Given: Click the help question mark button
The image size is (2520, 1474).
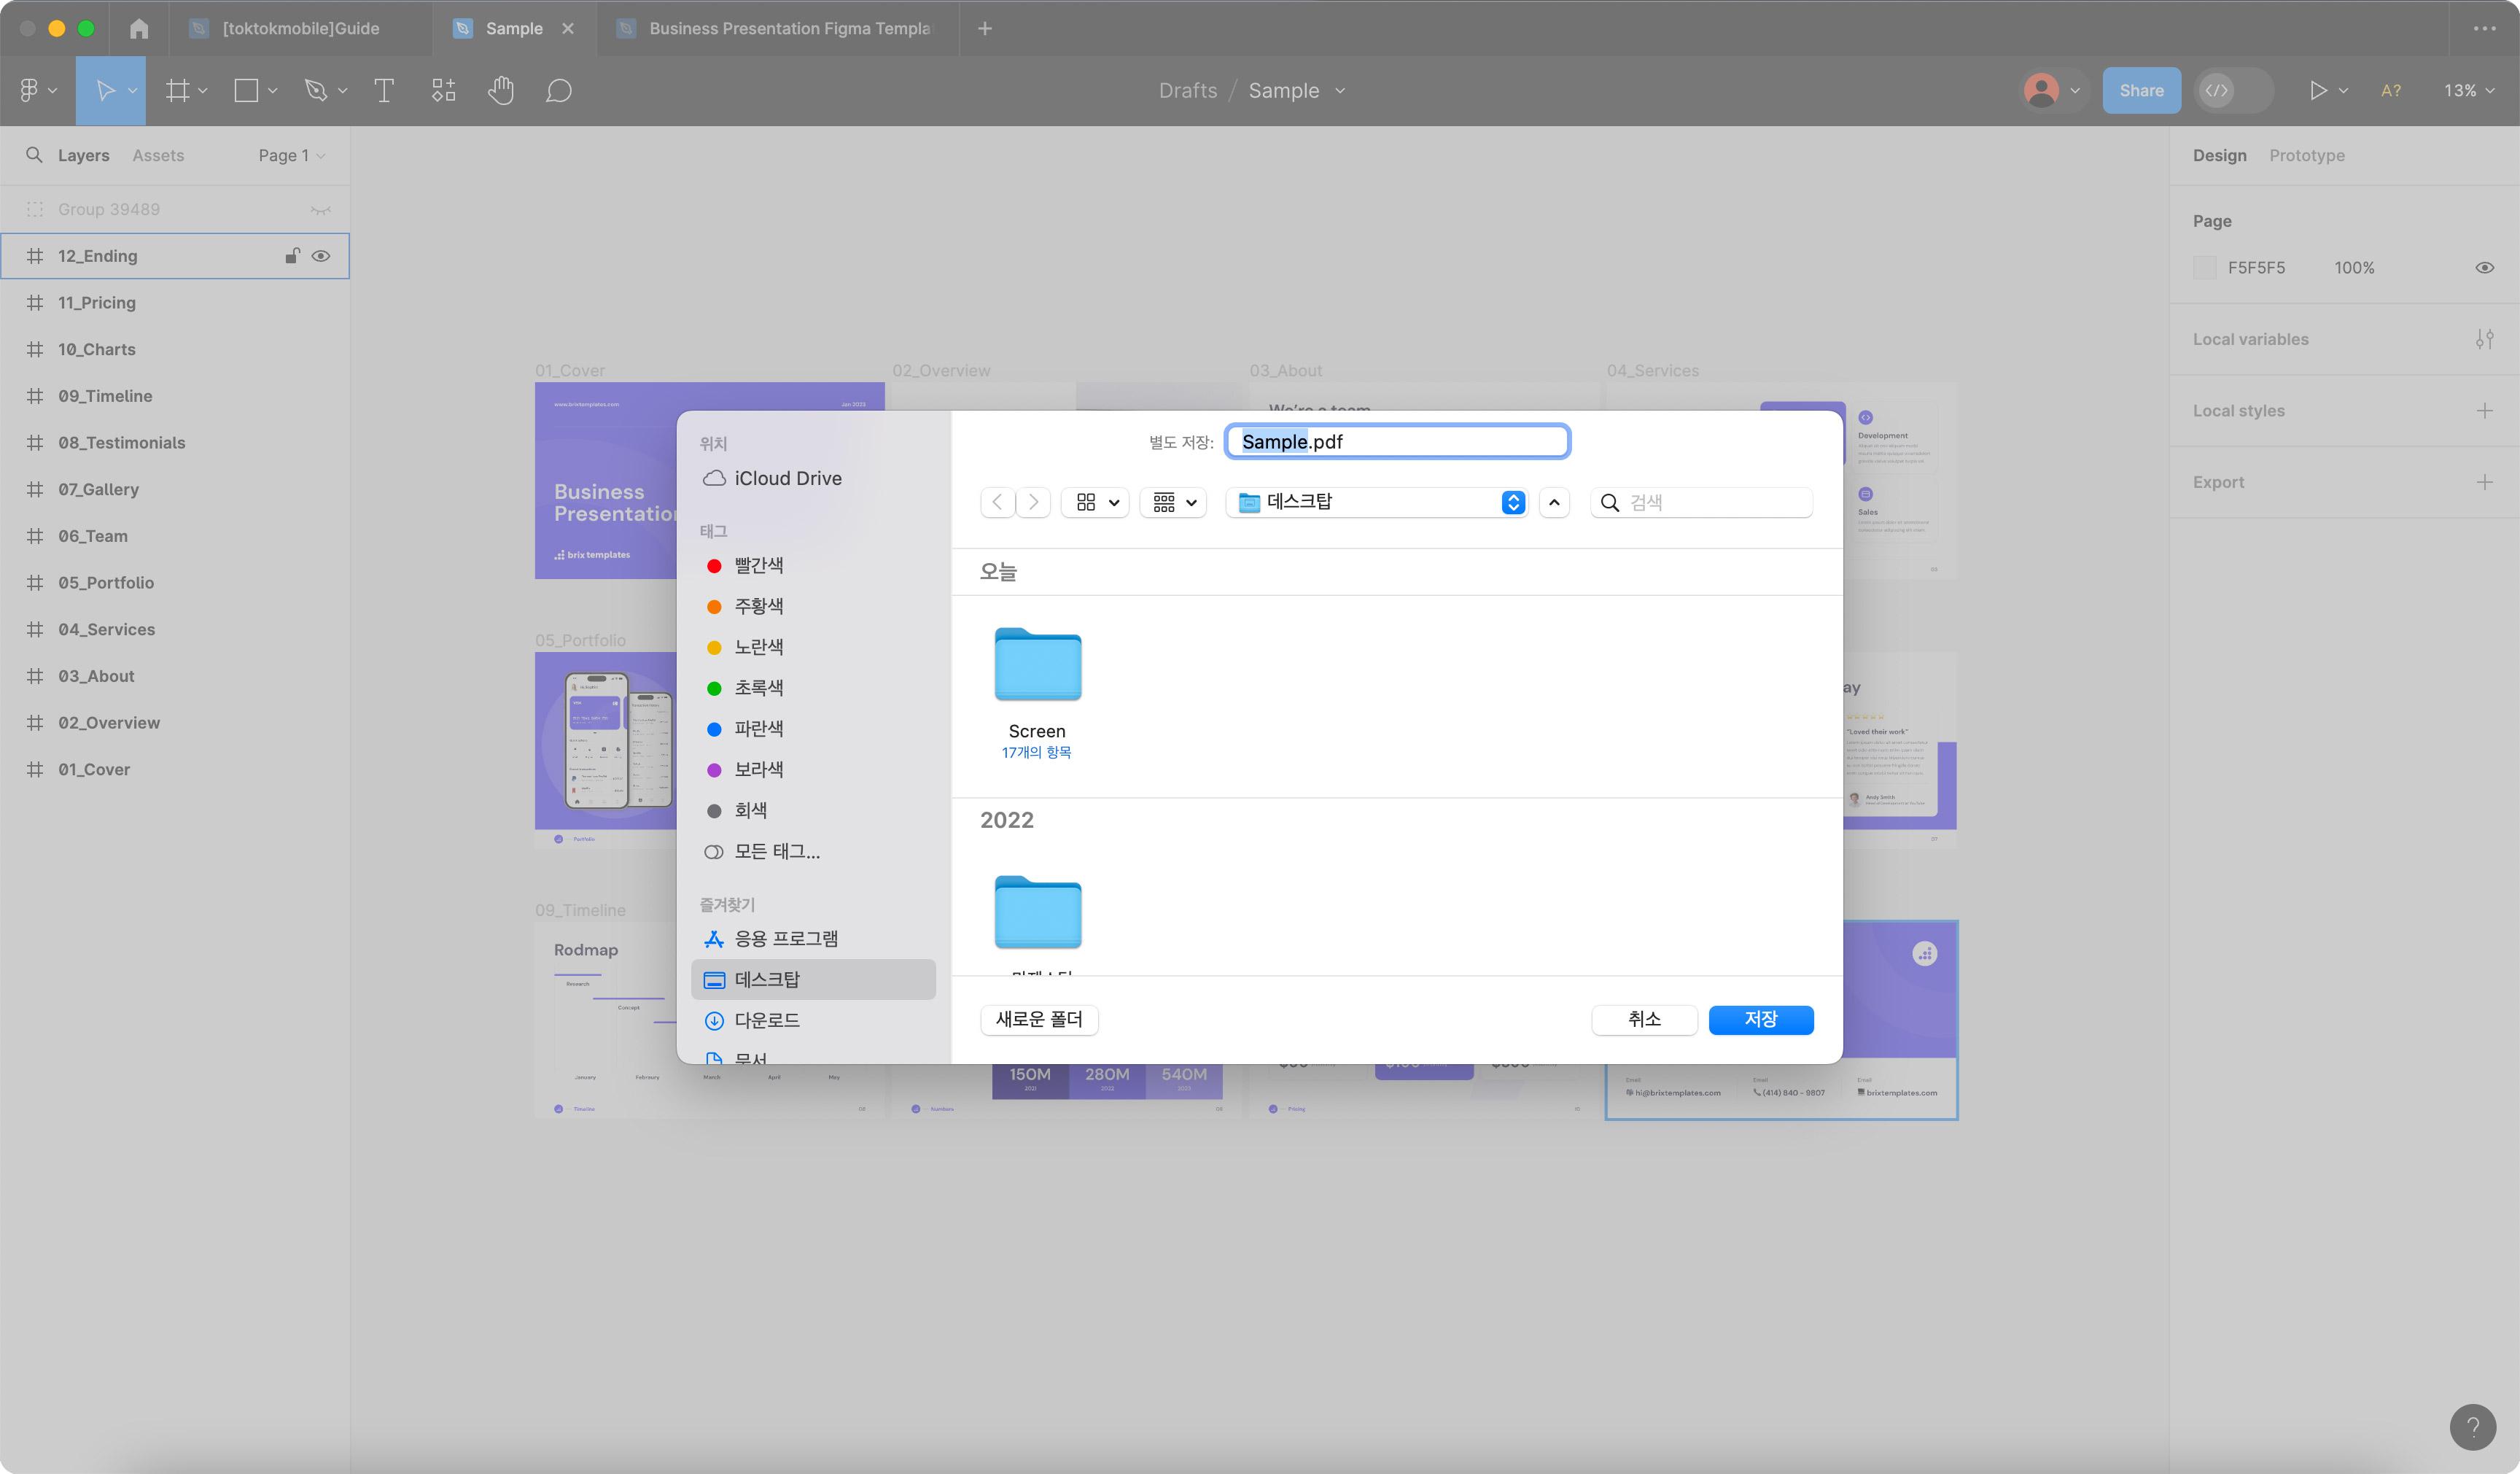Looking at the screenshot, I should [x=2472, y=1426].
